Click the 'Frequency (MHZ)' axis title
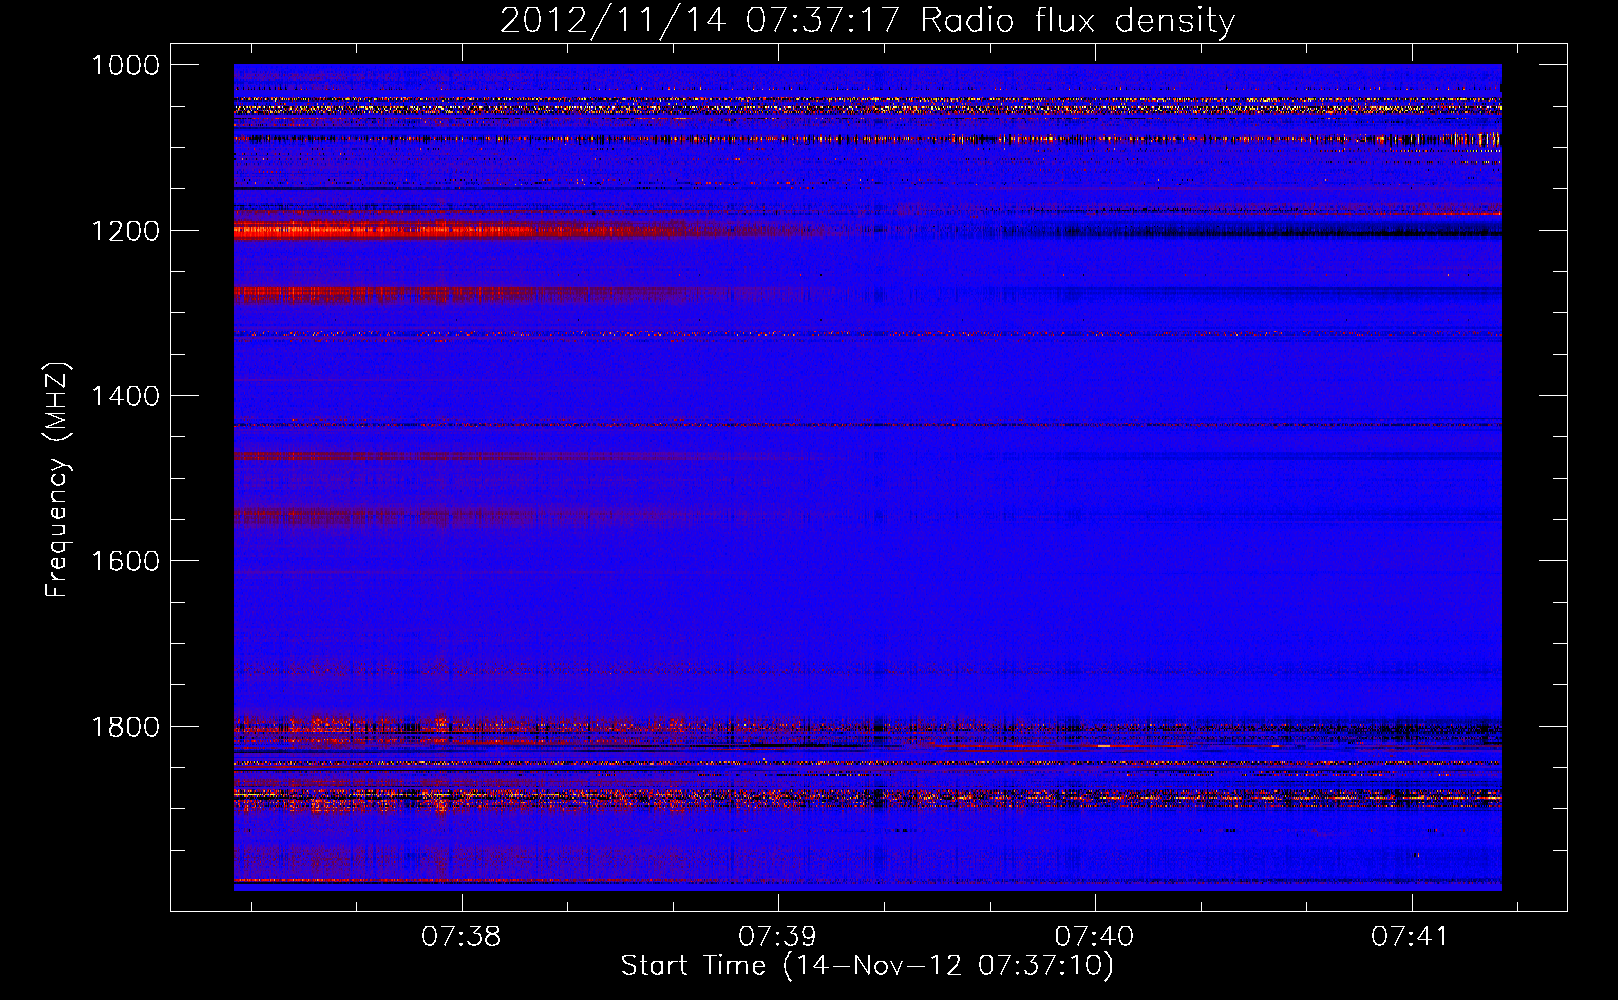This screenshot has width=1618, height=1000. pyautogui.click(x=57, y=480)
